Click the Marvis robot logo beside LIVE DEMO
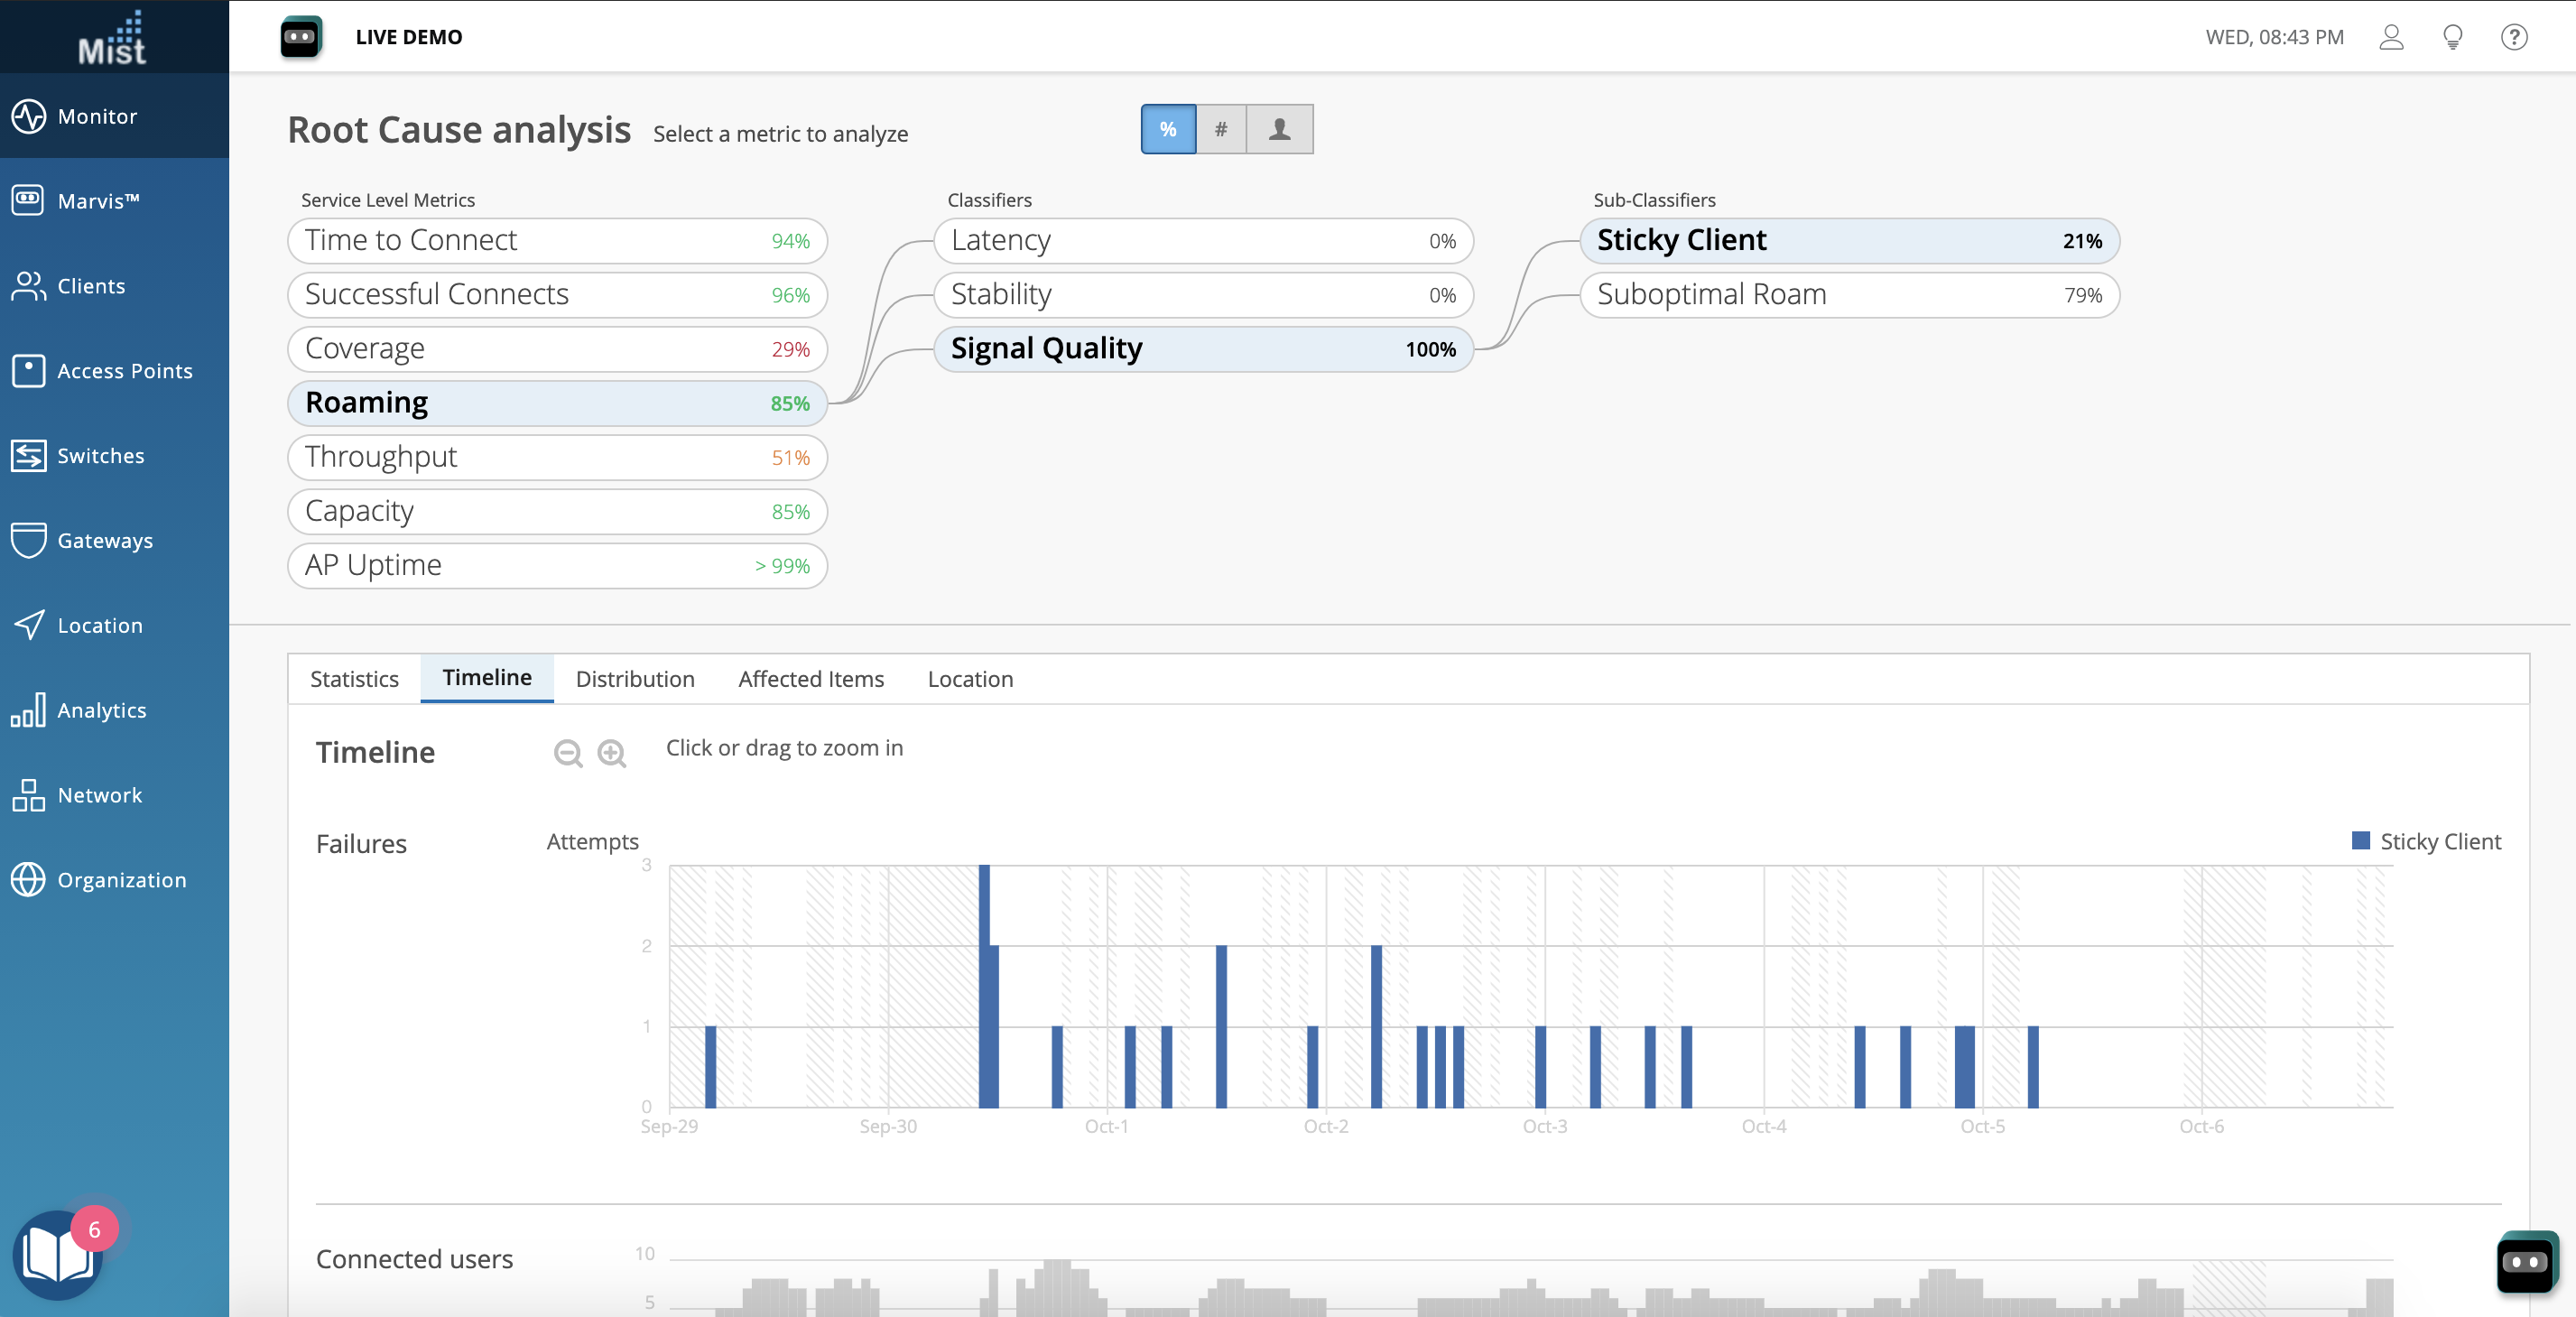2576x1317 pixels. point(300,37)
